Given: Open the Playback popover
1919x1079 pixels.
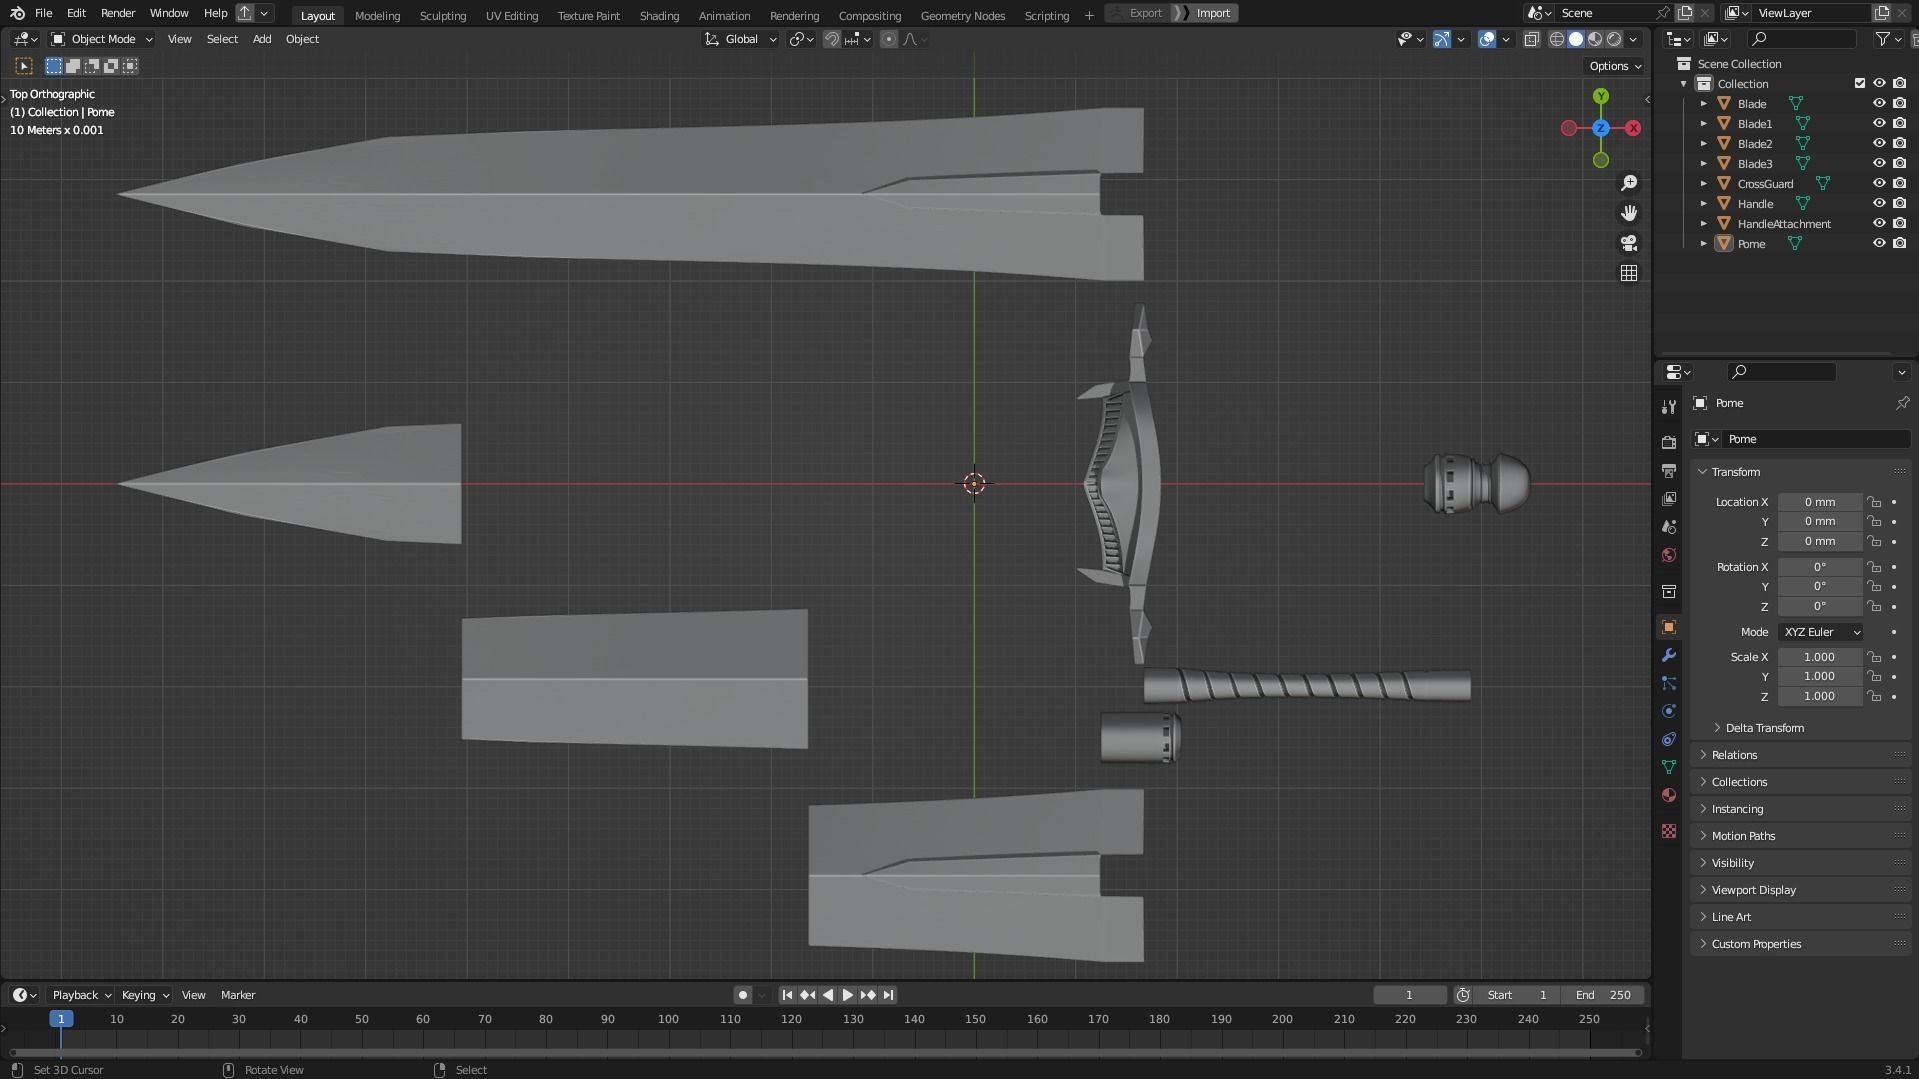Looking at the screenshot, I should click(80, 995).
